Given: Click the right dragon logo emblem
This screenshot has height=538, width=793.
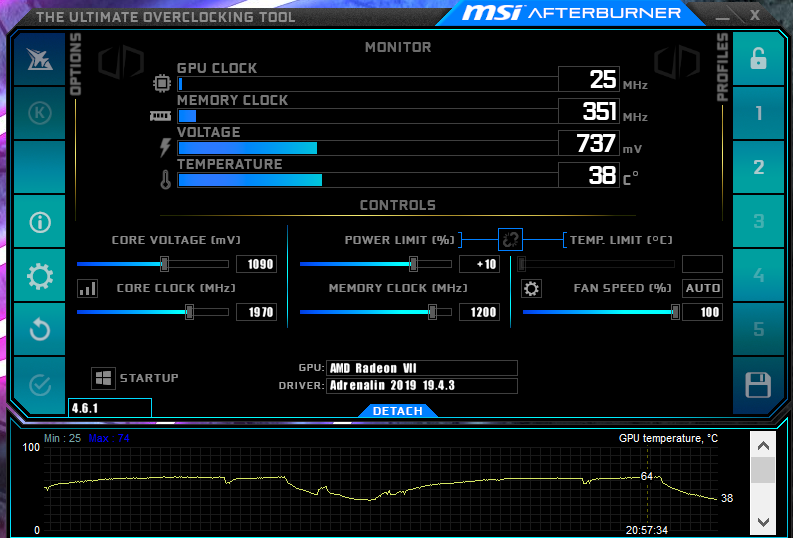Looking at the screenshot, I should click(677, 62).
